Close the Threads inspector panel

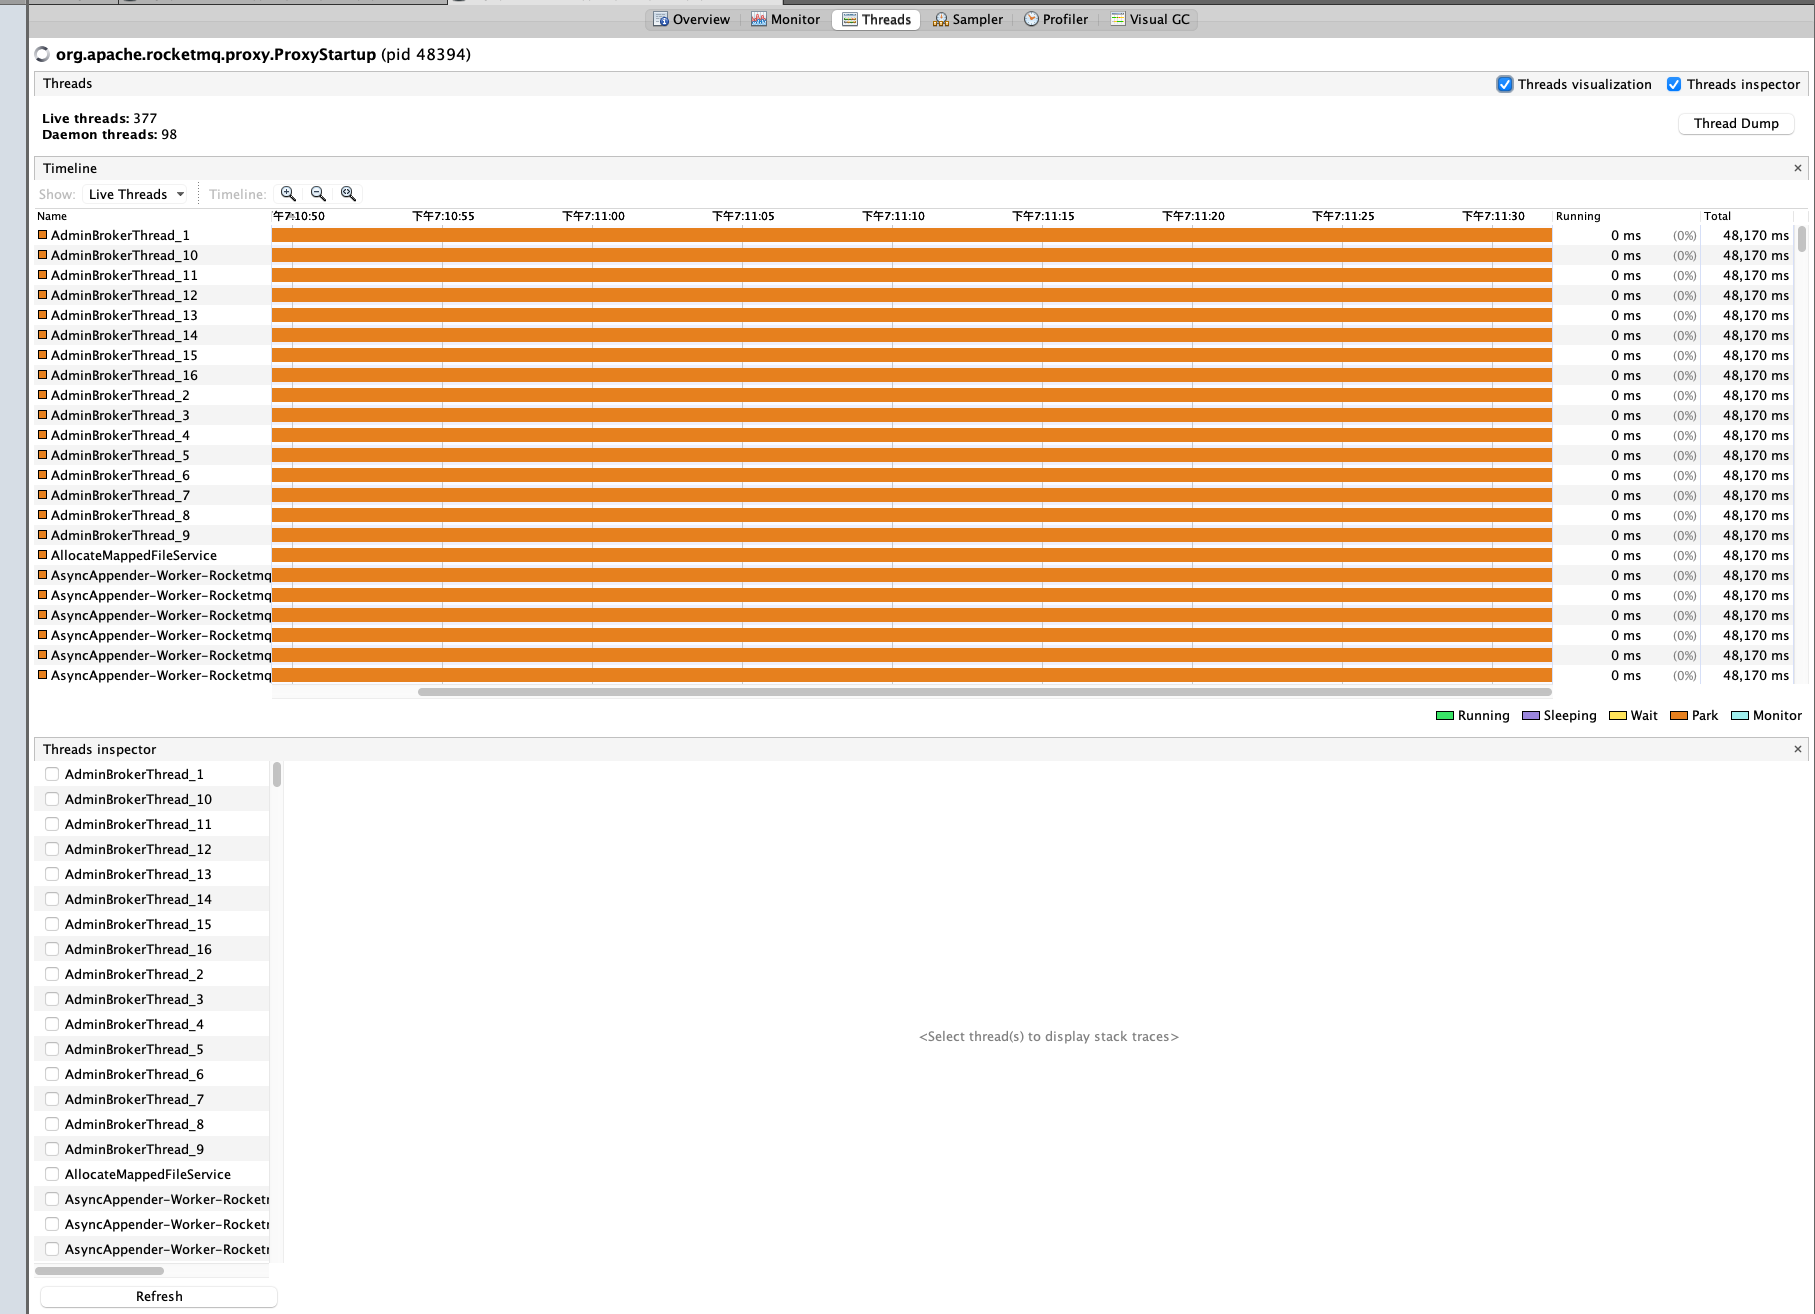click(1797, 749)
